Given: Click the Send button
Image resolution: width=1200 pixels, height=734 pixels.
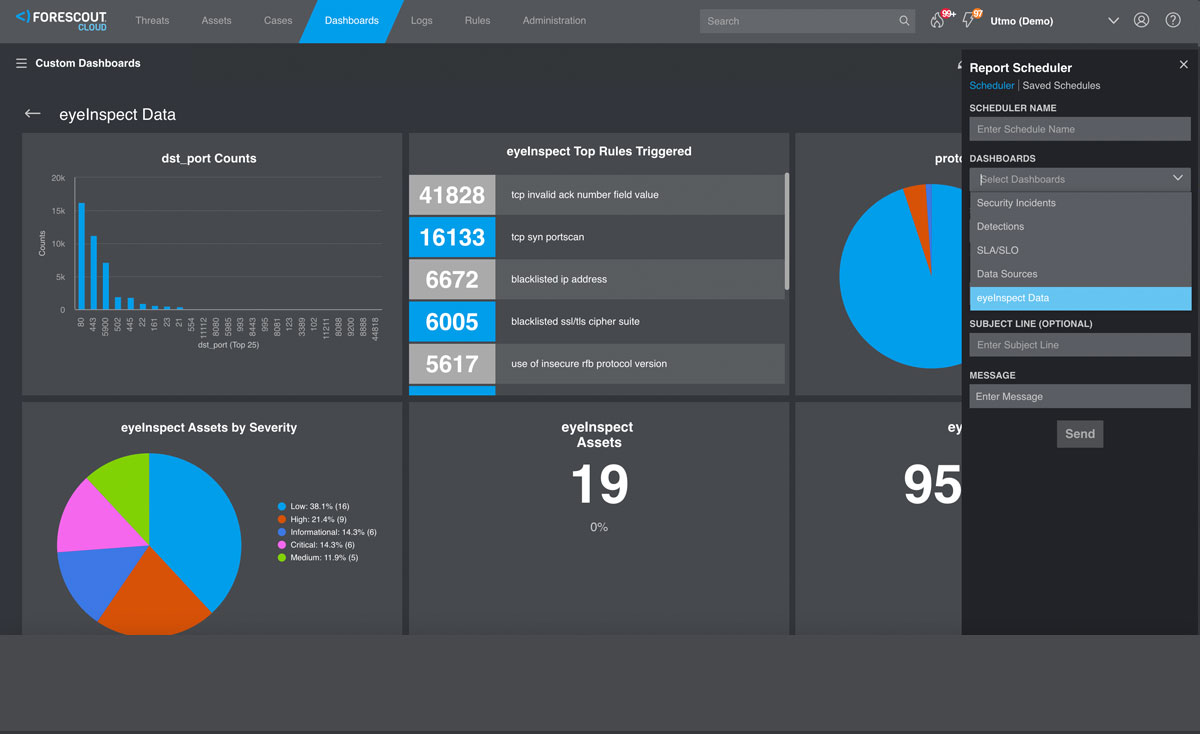Looking at the screenshot, I should pos(1080,434).
